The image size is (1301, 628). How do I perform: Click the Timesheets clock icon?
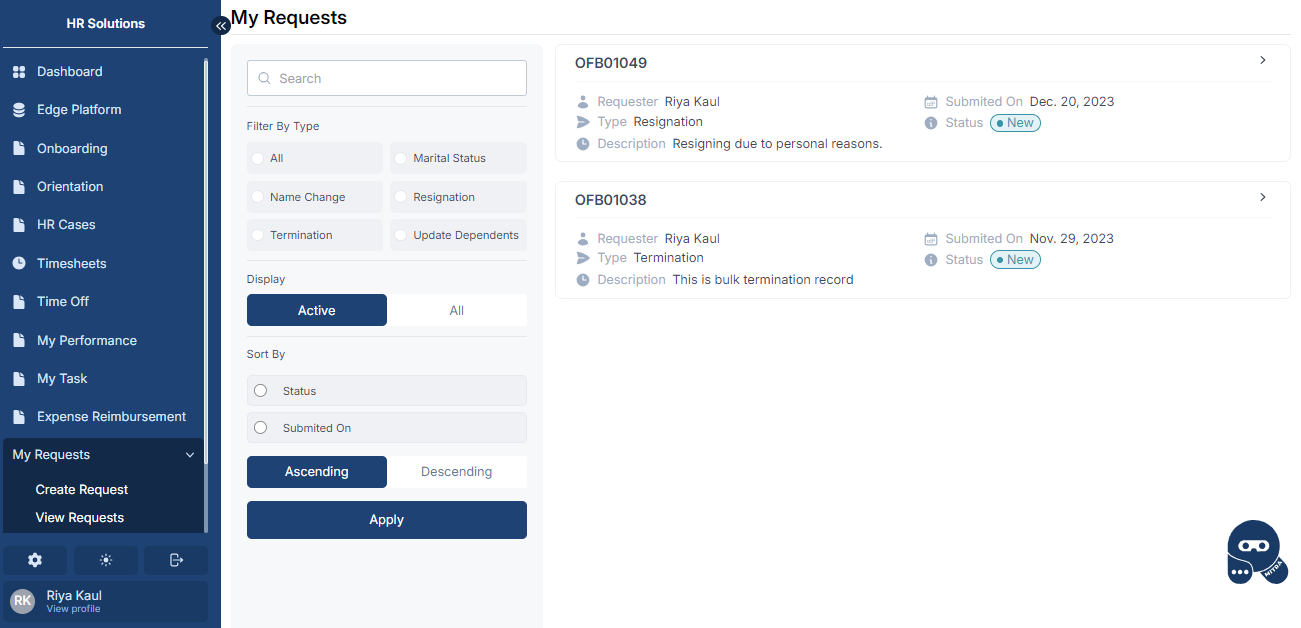tap(18, 264)
